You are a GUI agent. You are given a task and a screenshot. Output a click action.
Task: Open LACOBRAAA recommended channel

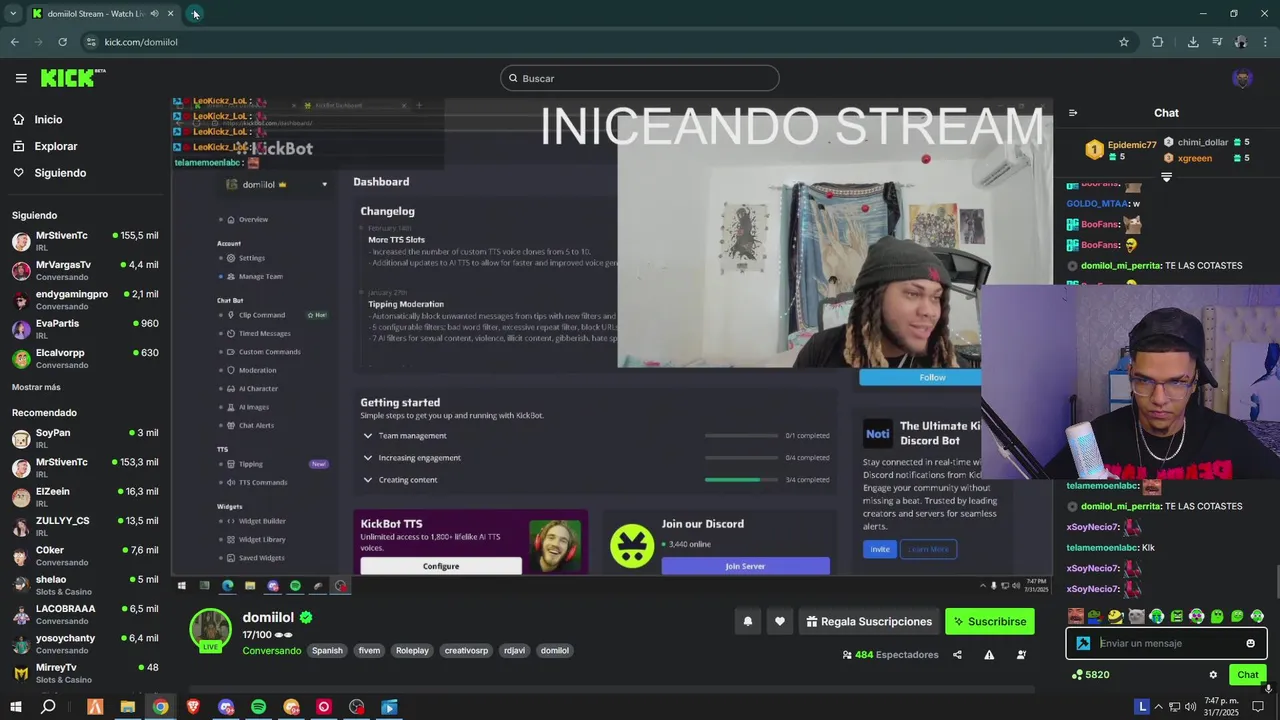pyautogui.click(x=85, y=614)
